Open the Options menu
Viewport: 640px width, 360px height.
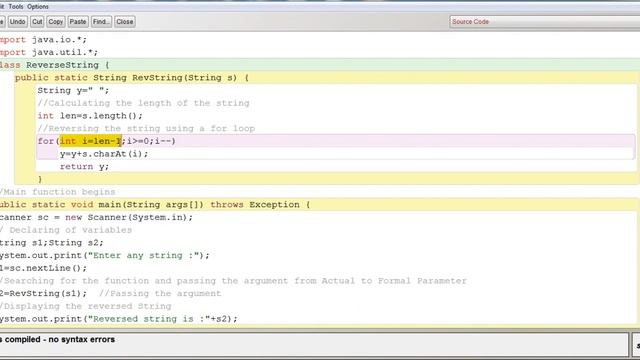[38, 7]
